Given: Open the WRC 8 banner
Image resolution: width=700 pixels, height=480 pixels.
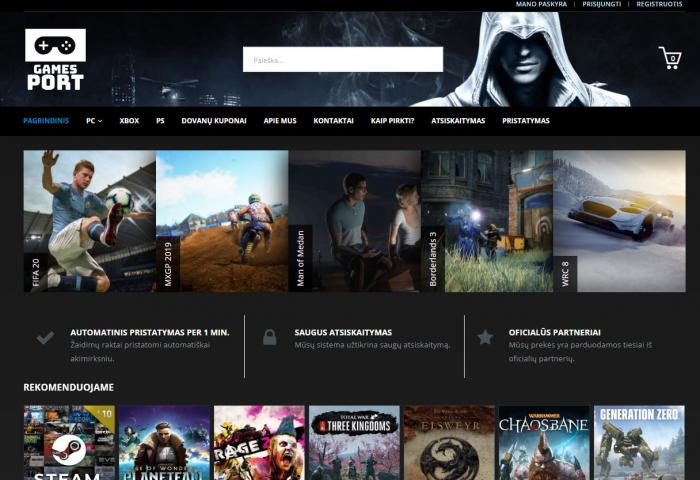Looking at the screenshot, I should pos(619,221).
